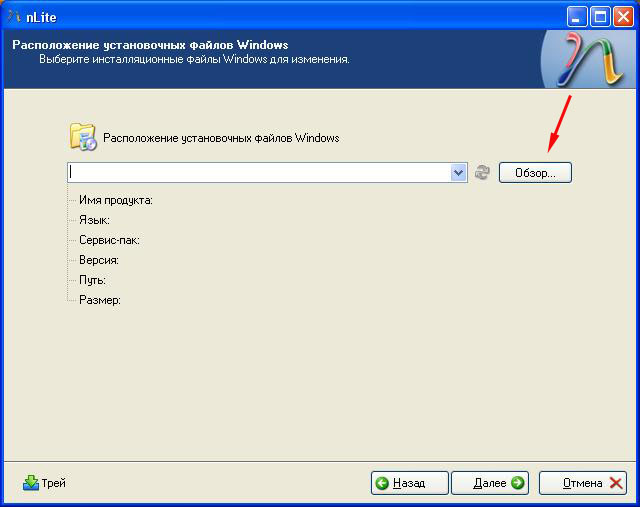Screen dimensions: 640x507
Task: Click the folder icon beside location label
Action: (83, 137)
